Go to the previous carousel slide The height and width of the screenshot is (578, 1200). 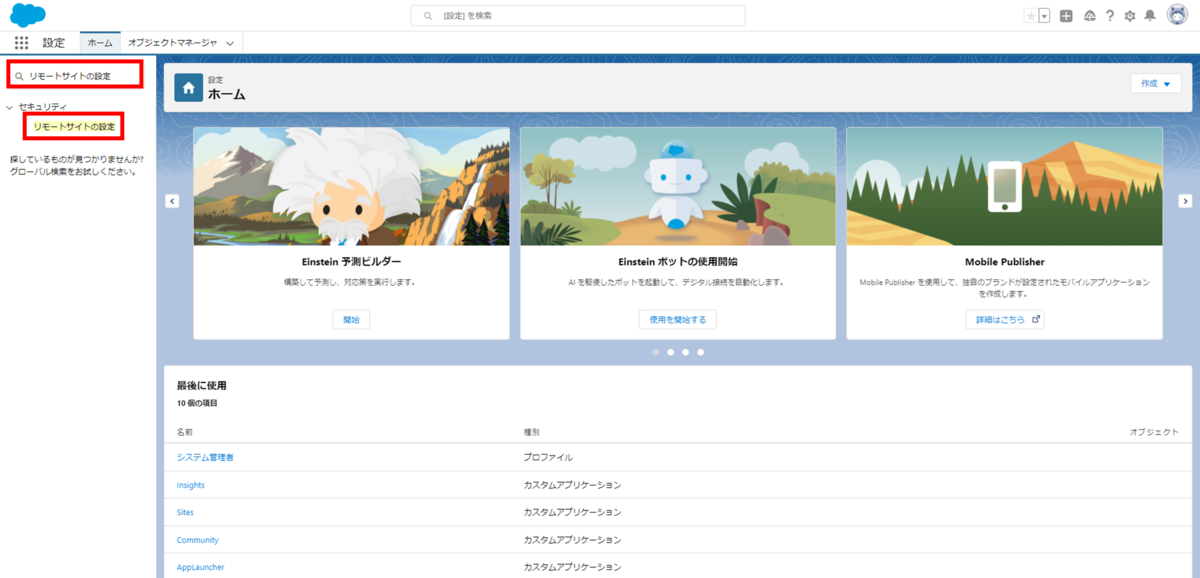pos(172,201)
